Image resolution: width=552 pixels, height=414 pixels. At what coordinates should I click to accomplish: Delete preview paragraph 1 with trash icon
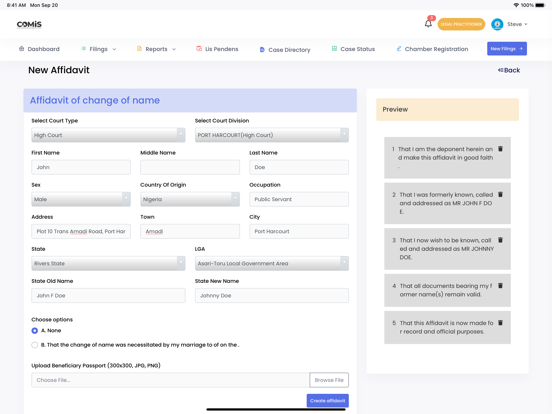pyautogui.click(x=500, y=149)
